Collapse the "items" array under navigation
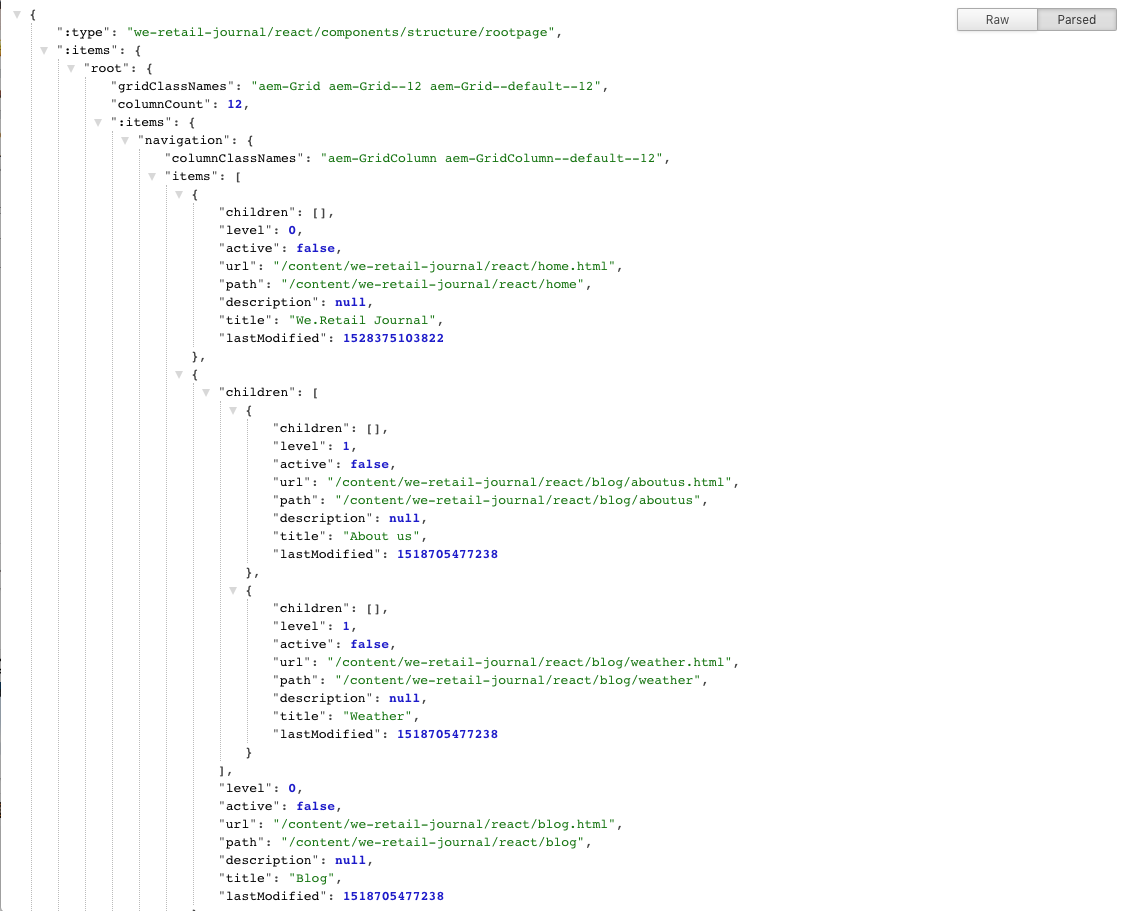The height and width of the screenshot is (911, 1131). point(152,177)
